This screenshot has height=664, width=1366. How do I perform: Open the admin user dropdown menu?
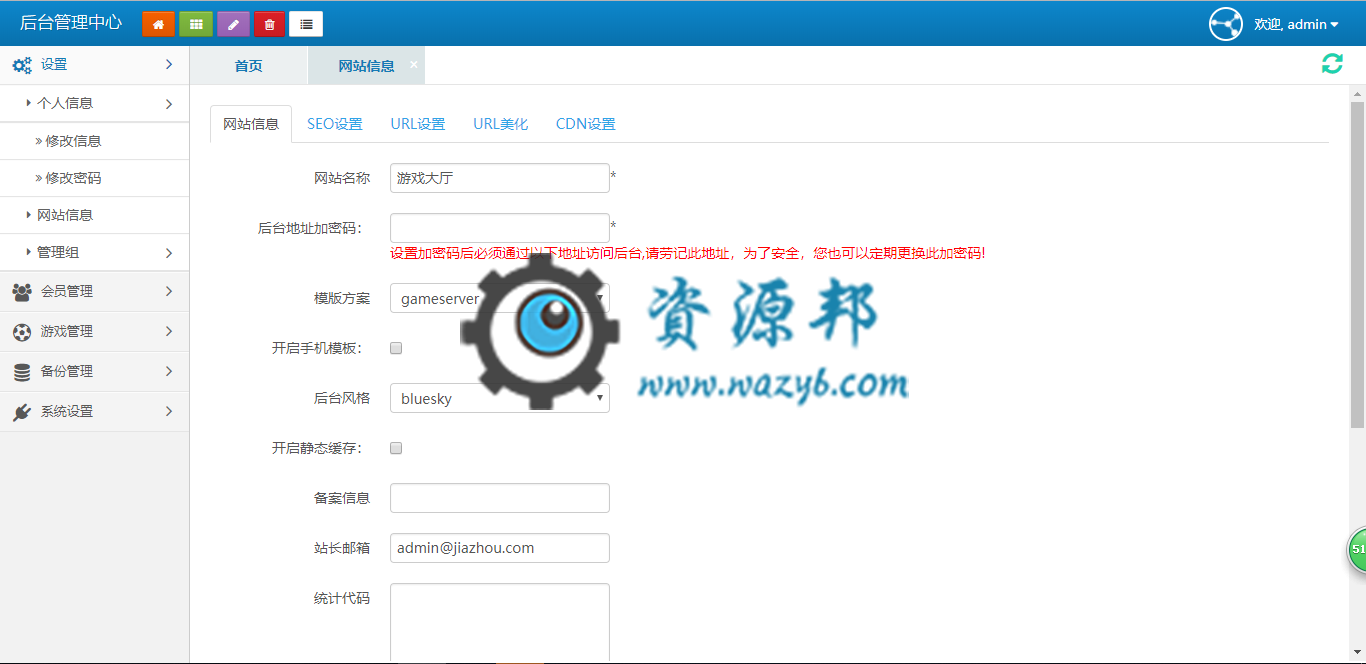point(1296,24)
